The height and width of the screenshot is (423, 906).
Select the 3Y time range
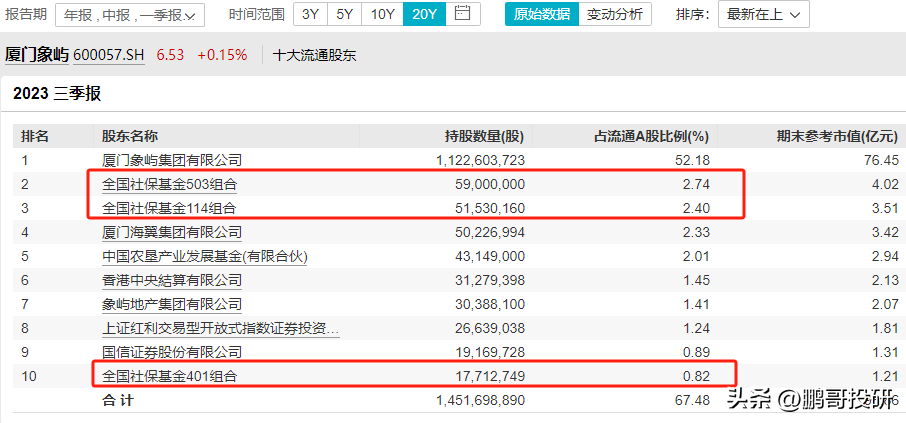click(311, 14)
